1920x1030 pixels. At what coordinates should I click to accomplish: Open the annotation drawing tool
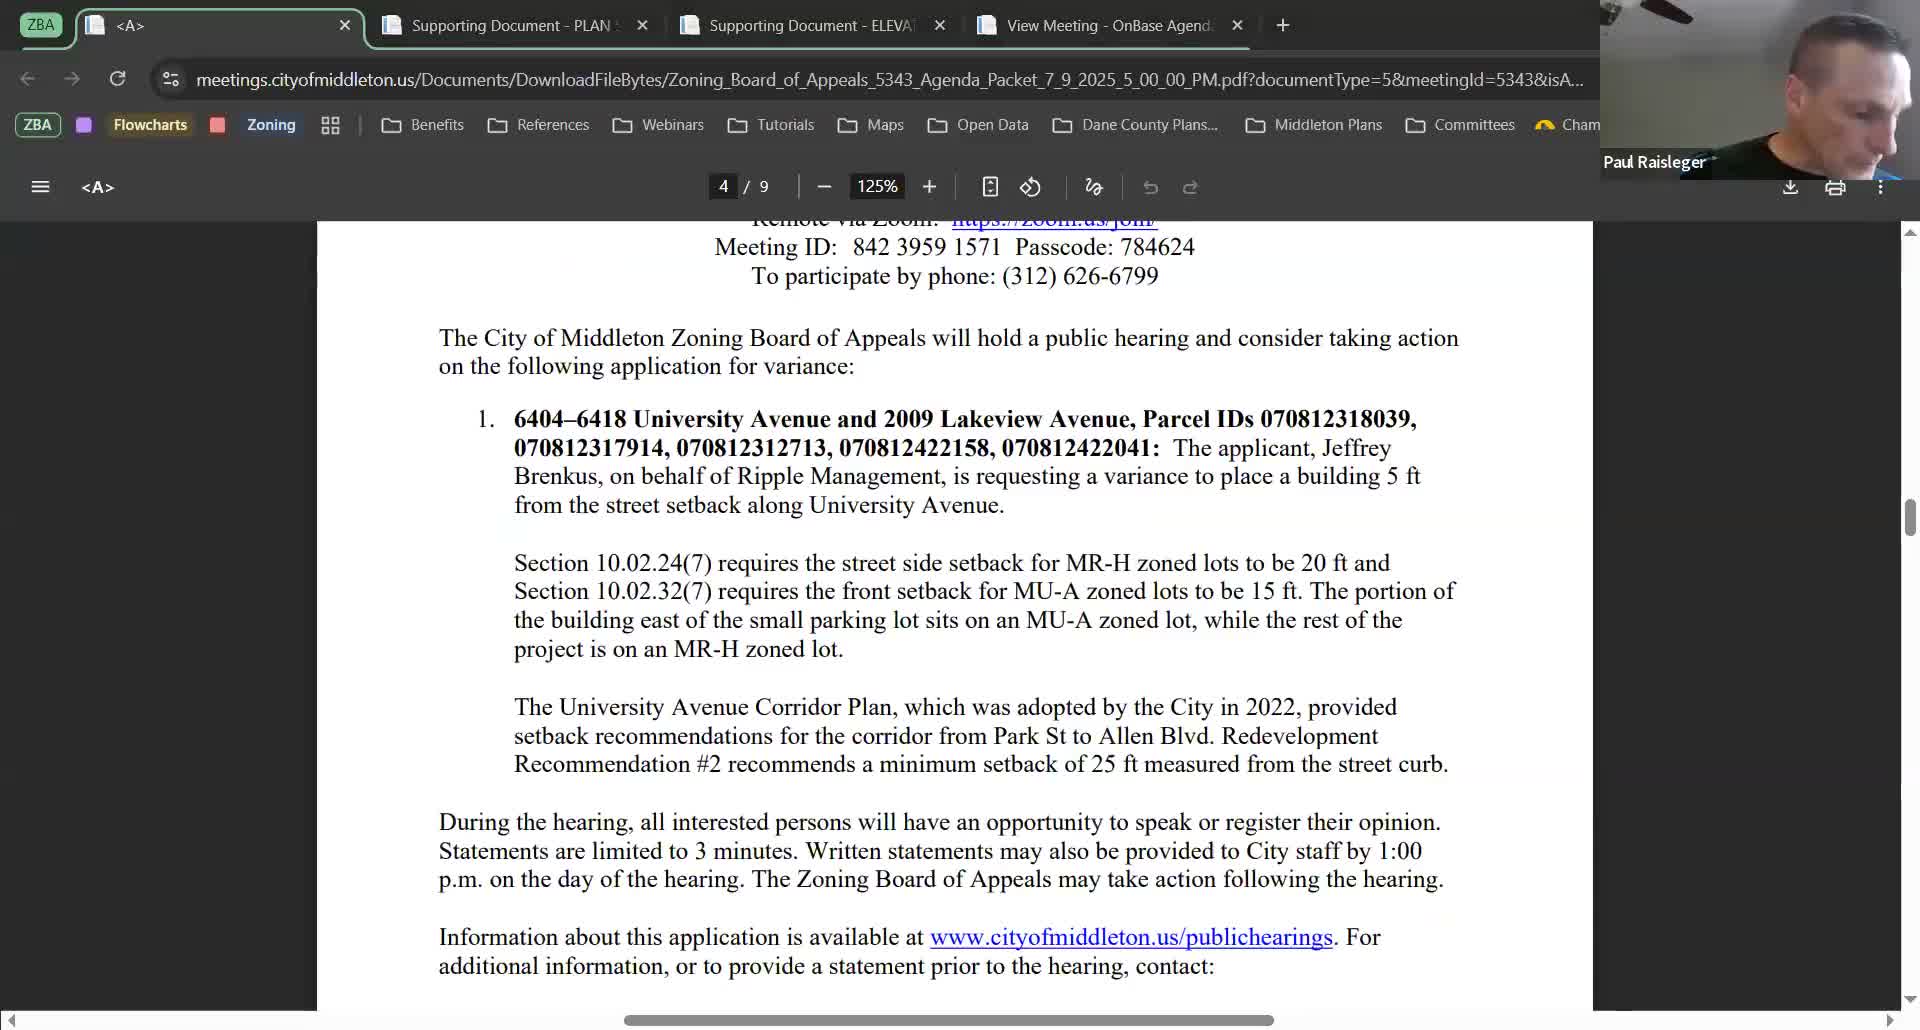pyautogui.click(x=1092, y=187)
